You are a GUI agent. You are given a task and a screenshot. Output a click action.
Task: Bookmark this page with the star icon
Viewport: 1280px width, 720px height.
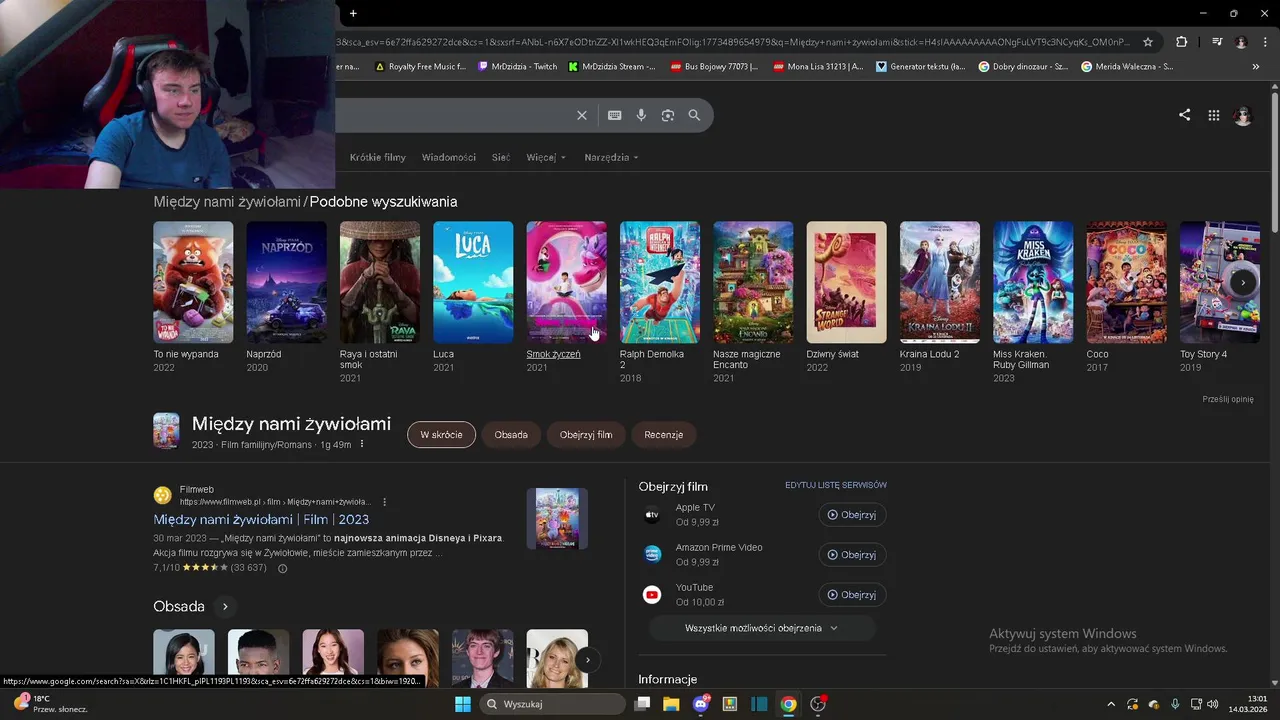tap(1148, 42)
